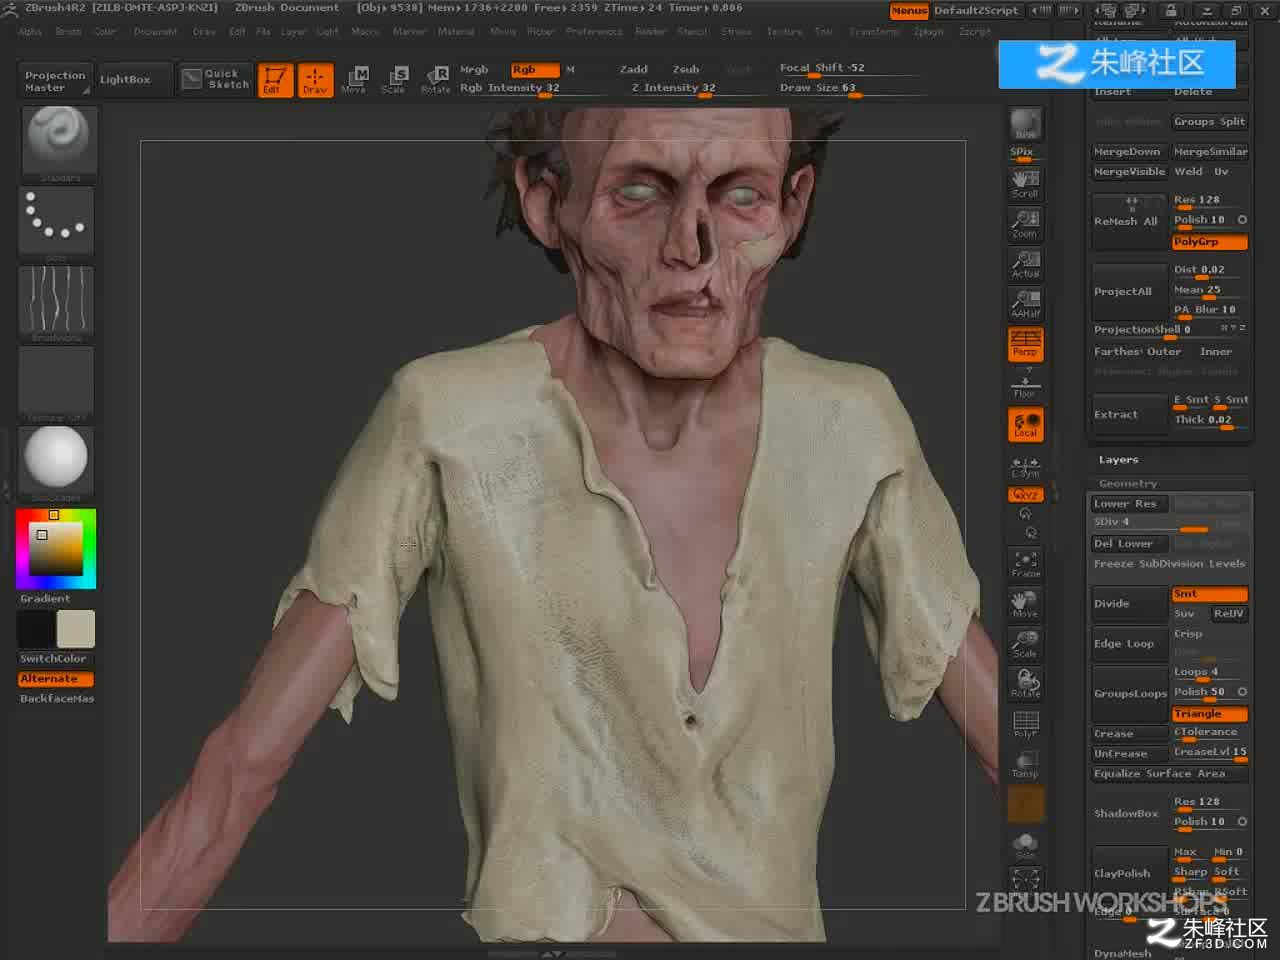1280x960 pixels.
Task: Toggle the Triangle option
Action: point(1209,714)
